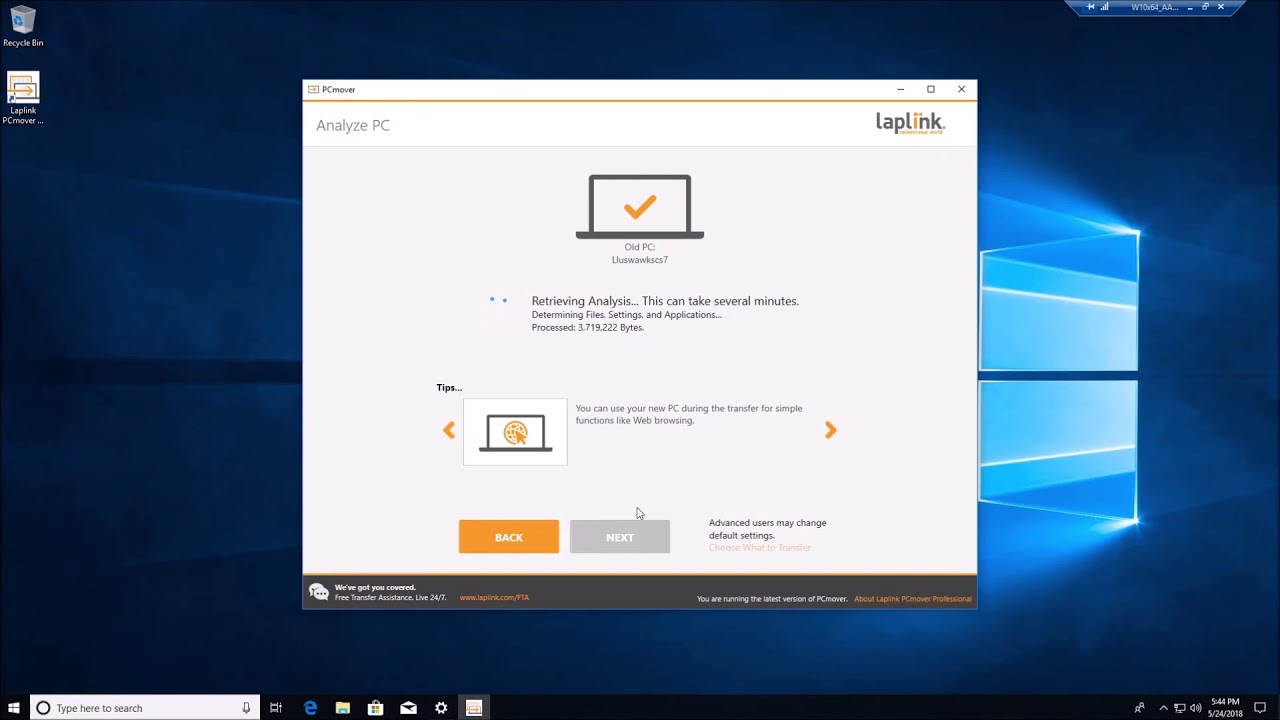1280x720 pixels.
Task: Click the Processed bytes count line
Action: click(588, 328)
